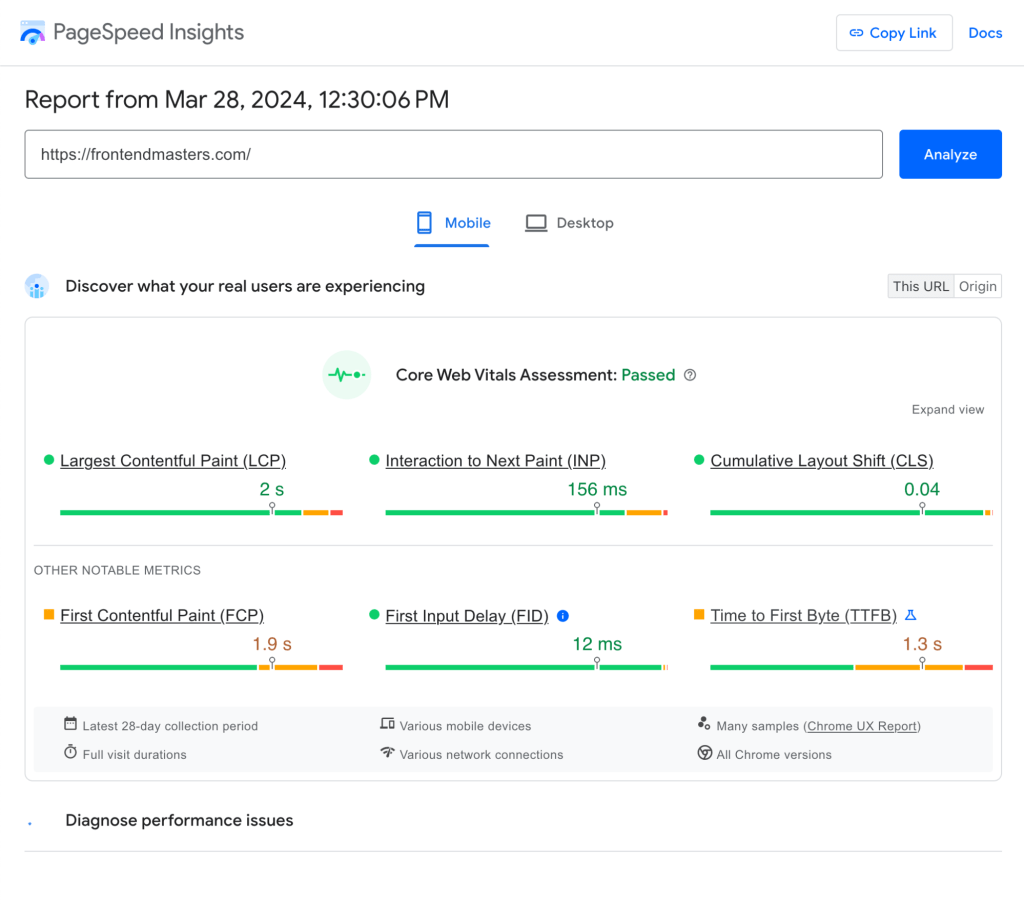Switch to Origin data scope

[978, 286]
